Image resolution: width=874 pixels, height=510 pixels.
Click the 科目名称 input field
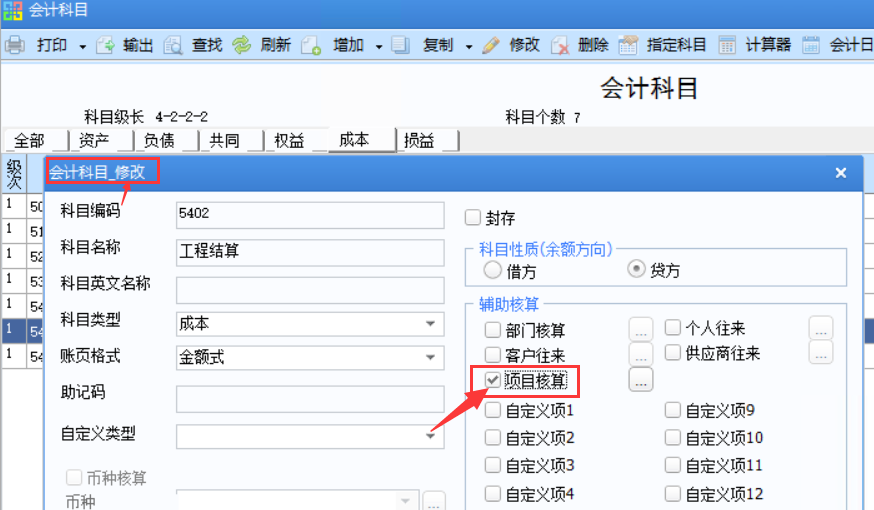309,252
